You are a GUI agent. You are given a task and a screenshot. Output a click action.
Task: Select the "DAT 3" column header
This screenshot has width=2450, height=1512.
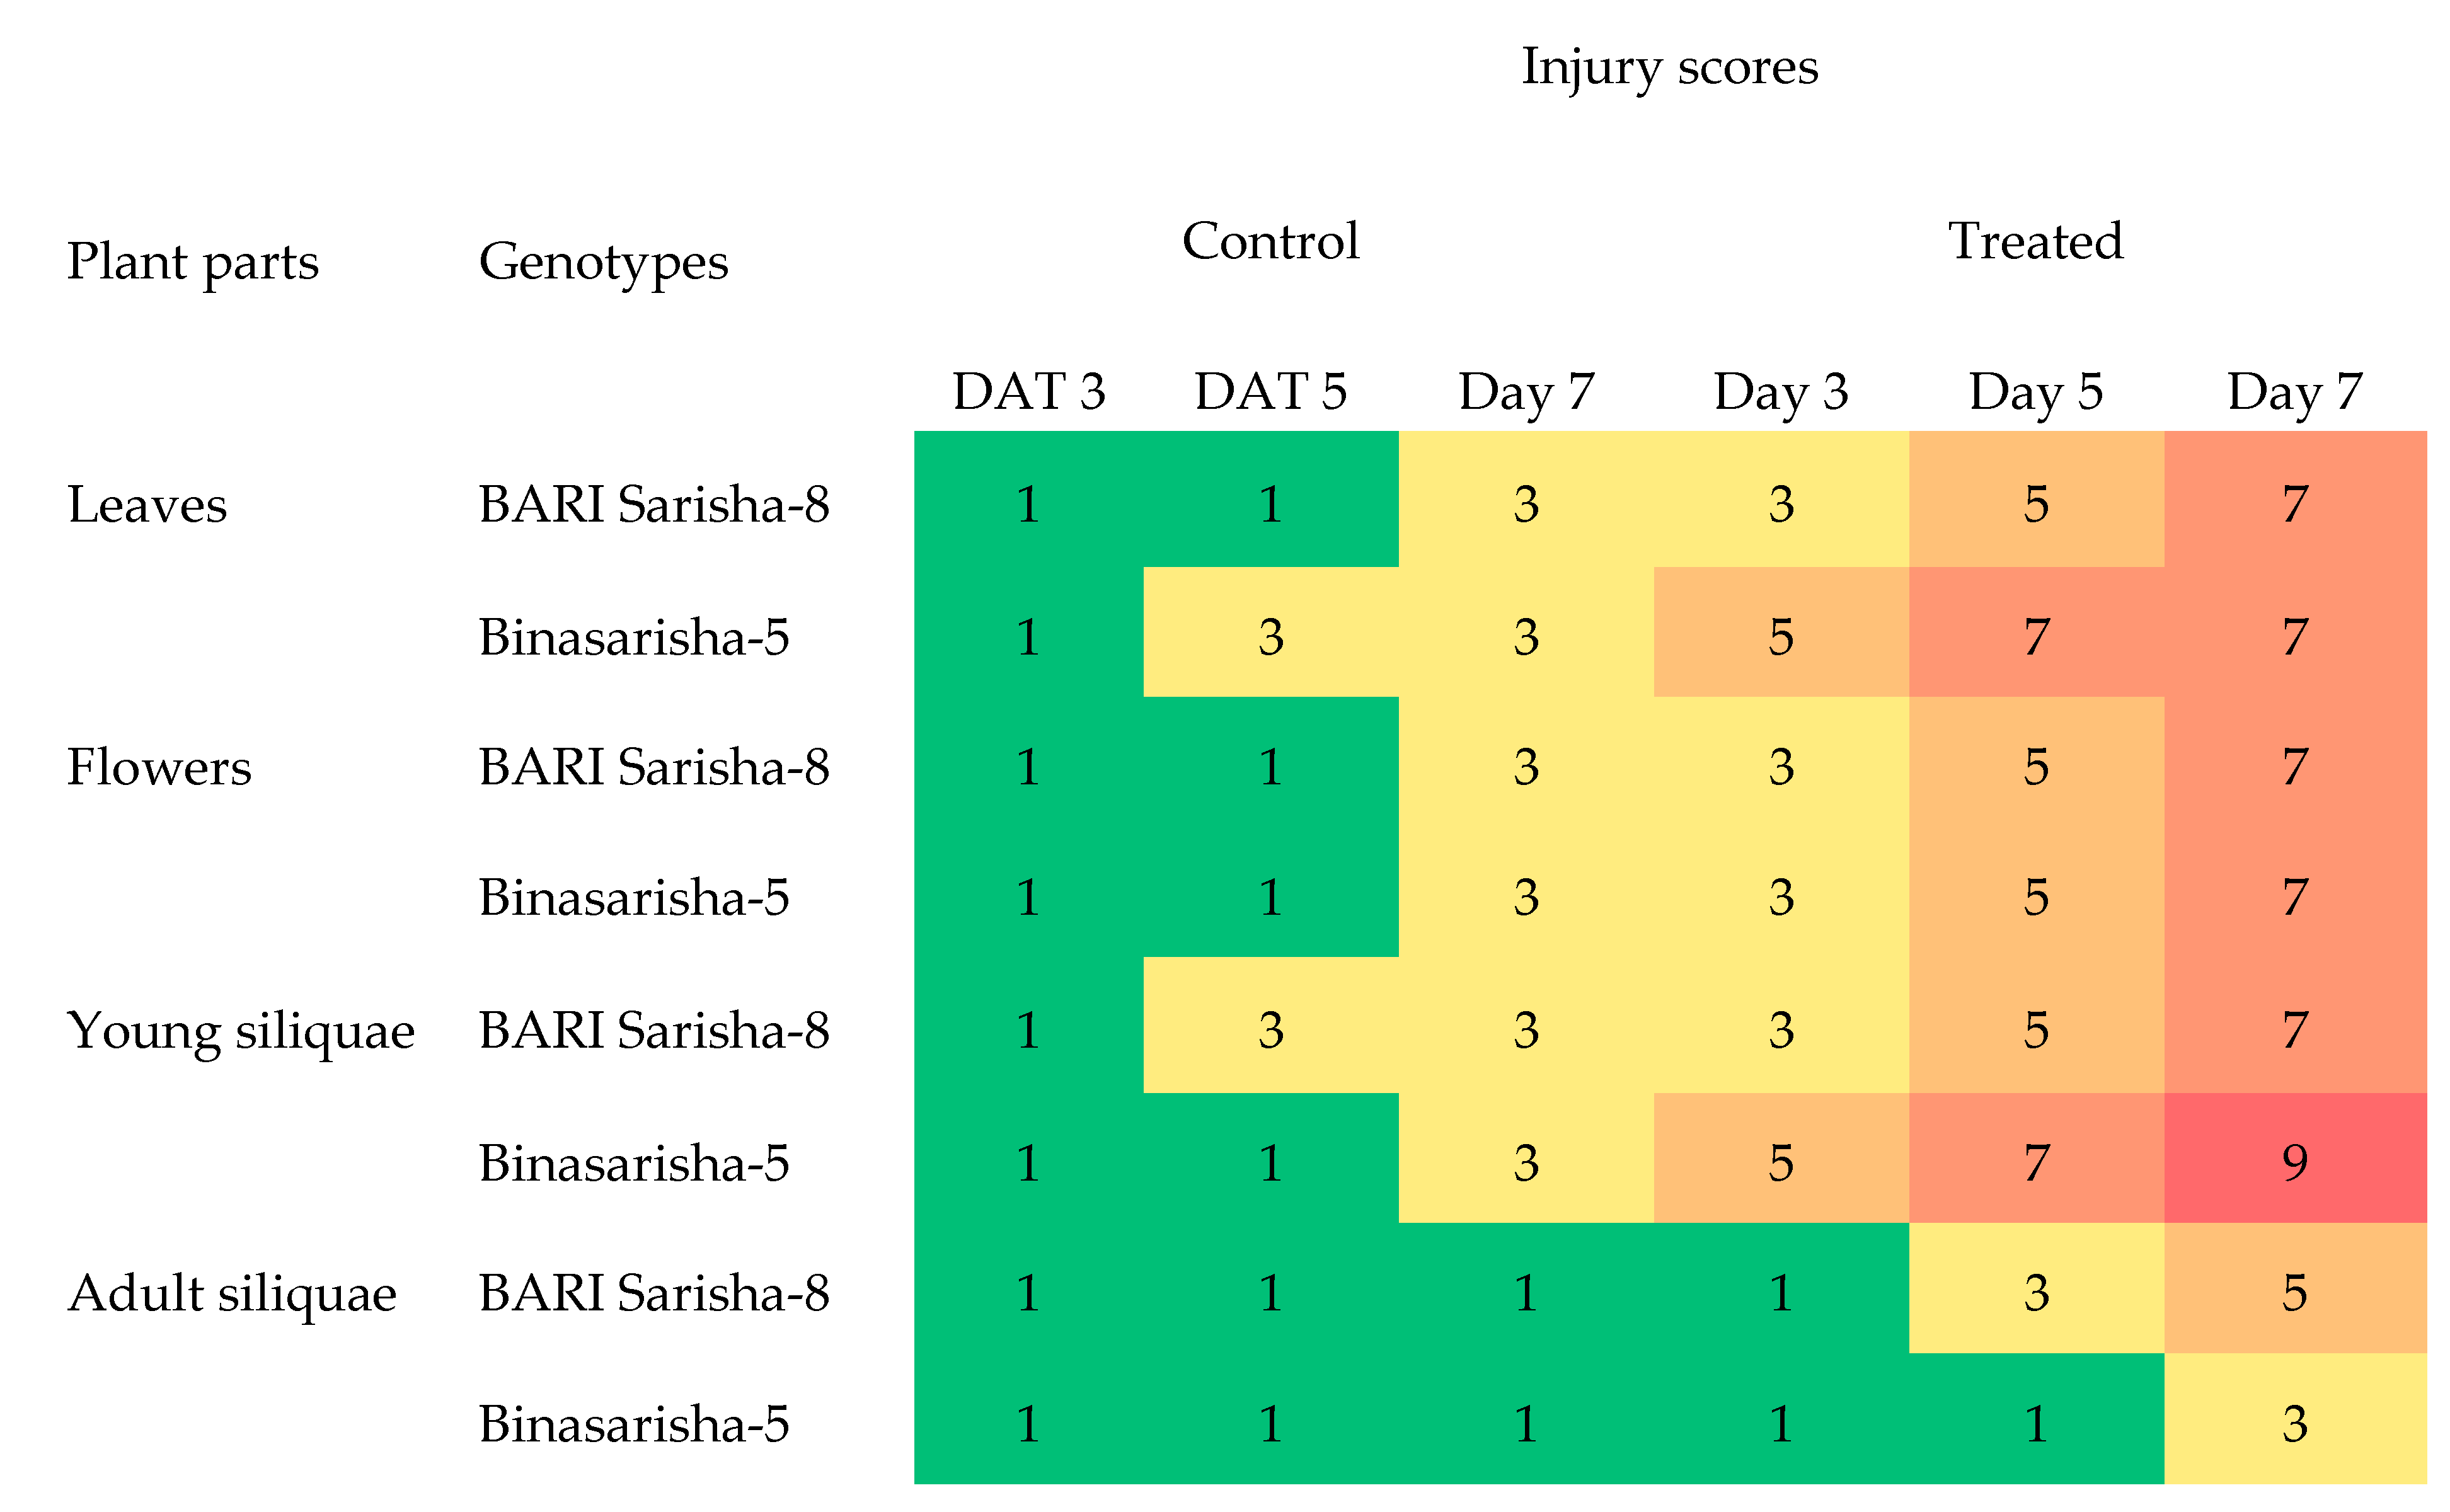(x=1028, y=392)
